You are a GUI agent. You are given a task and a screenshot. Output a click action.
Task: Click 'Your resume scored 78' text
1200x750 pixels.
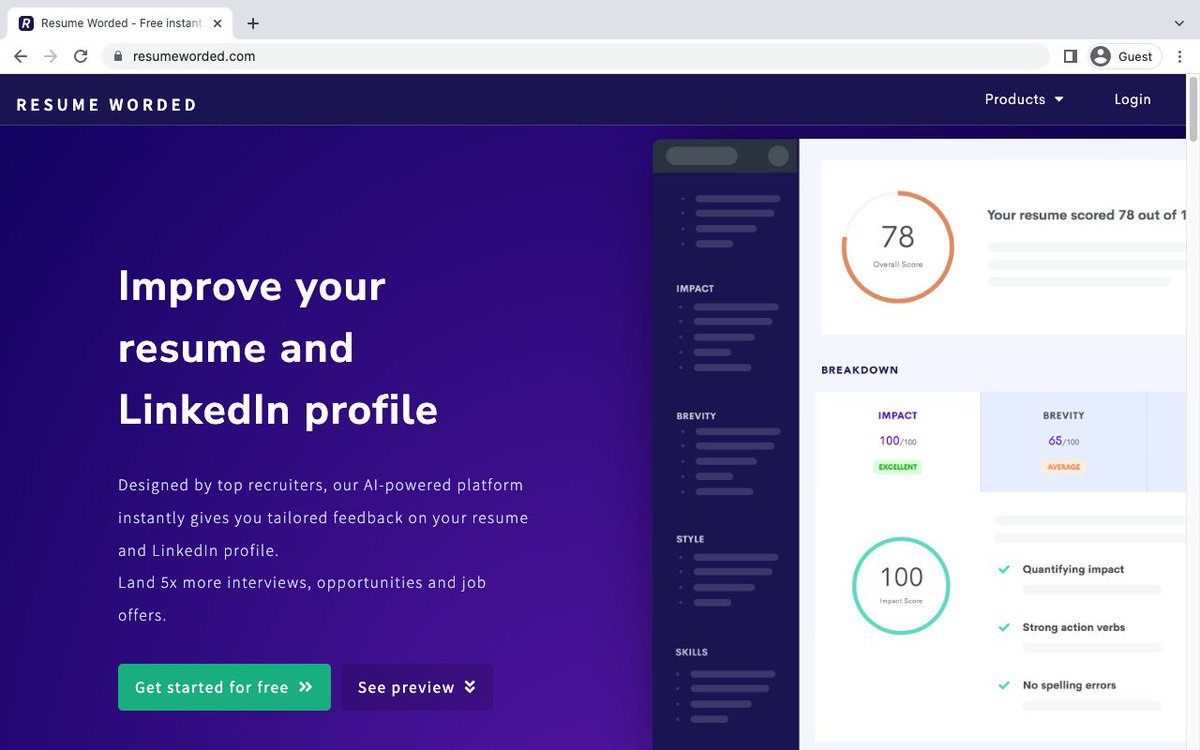[1087, 215]
